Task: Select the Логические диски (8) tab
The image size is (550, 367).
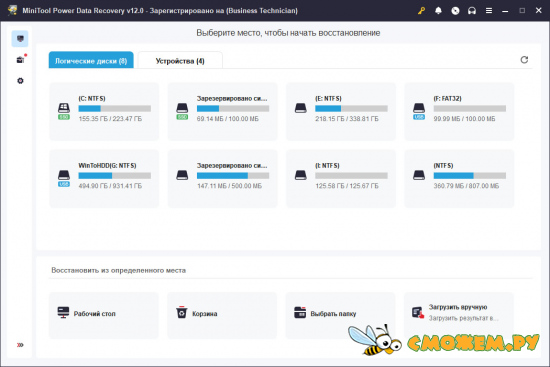Action: (x=91, y=60)
